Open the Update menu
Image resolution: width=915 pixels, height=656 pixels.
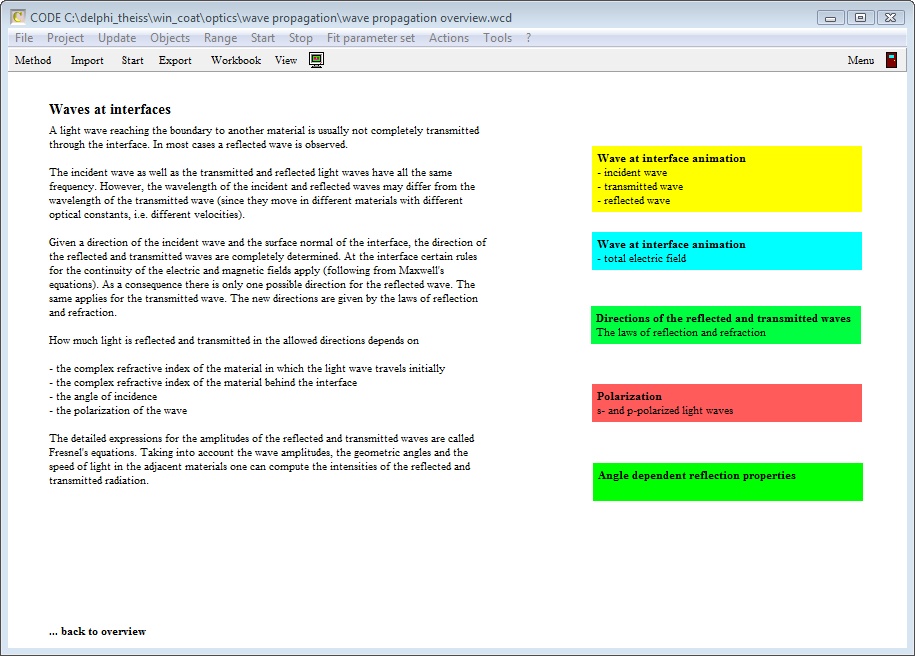(117, 38)
